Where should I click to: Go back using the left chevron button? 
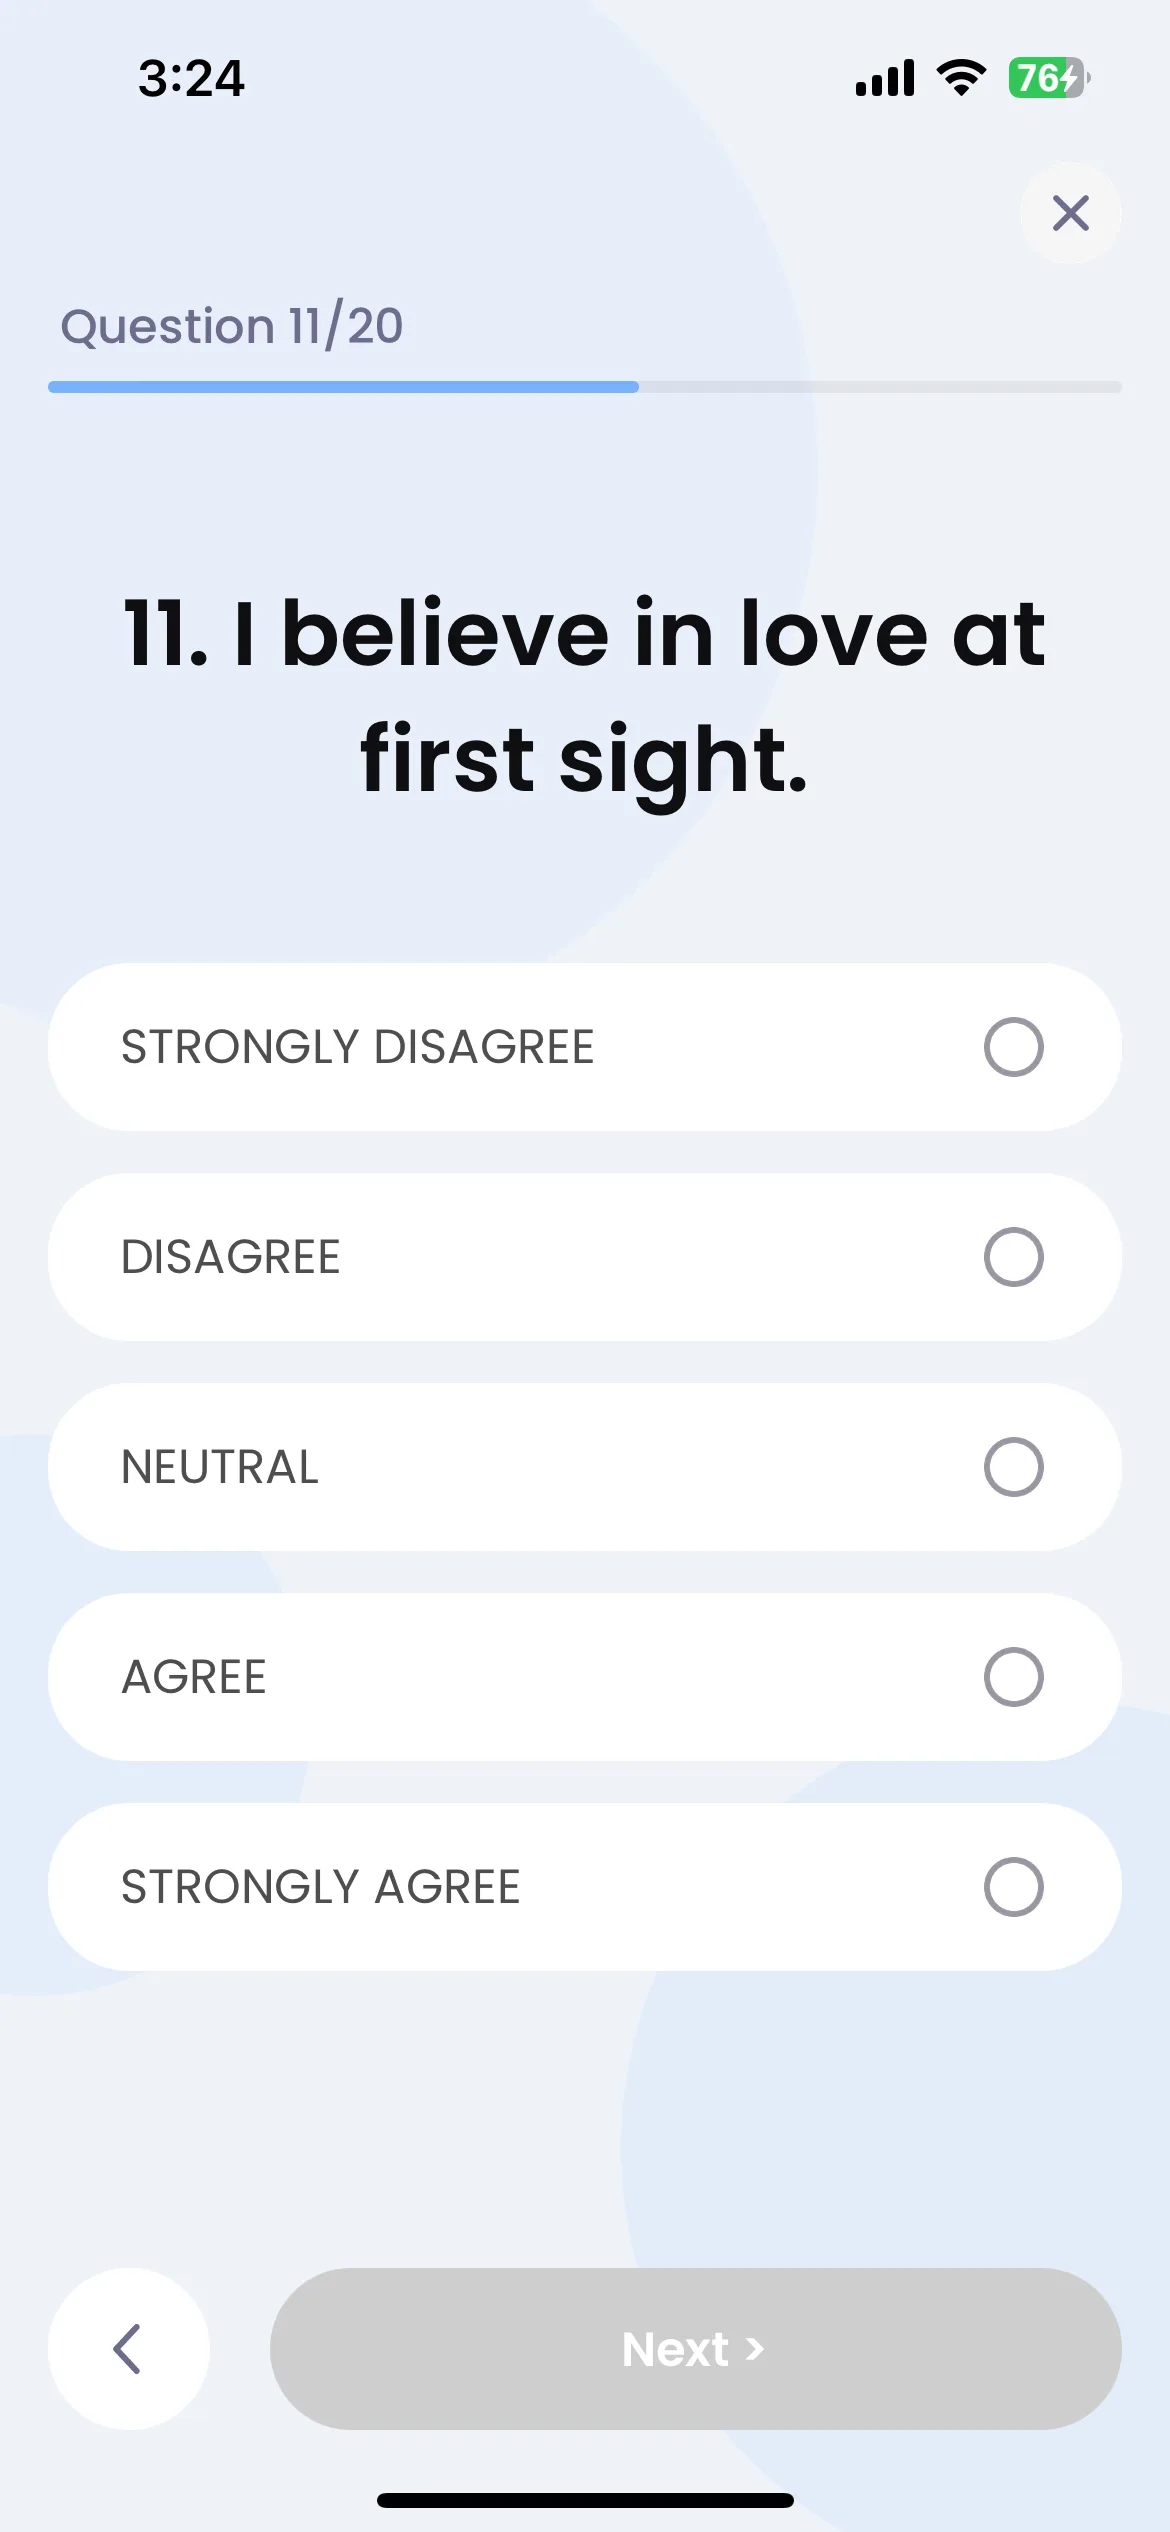[x=129, y=2348]
